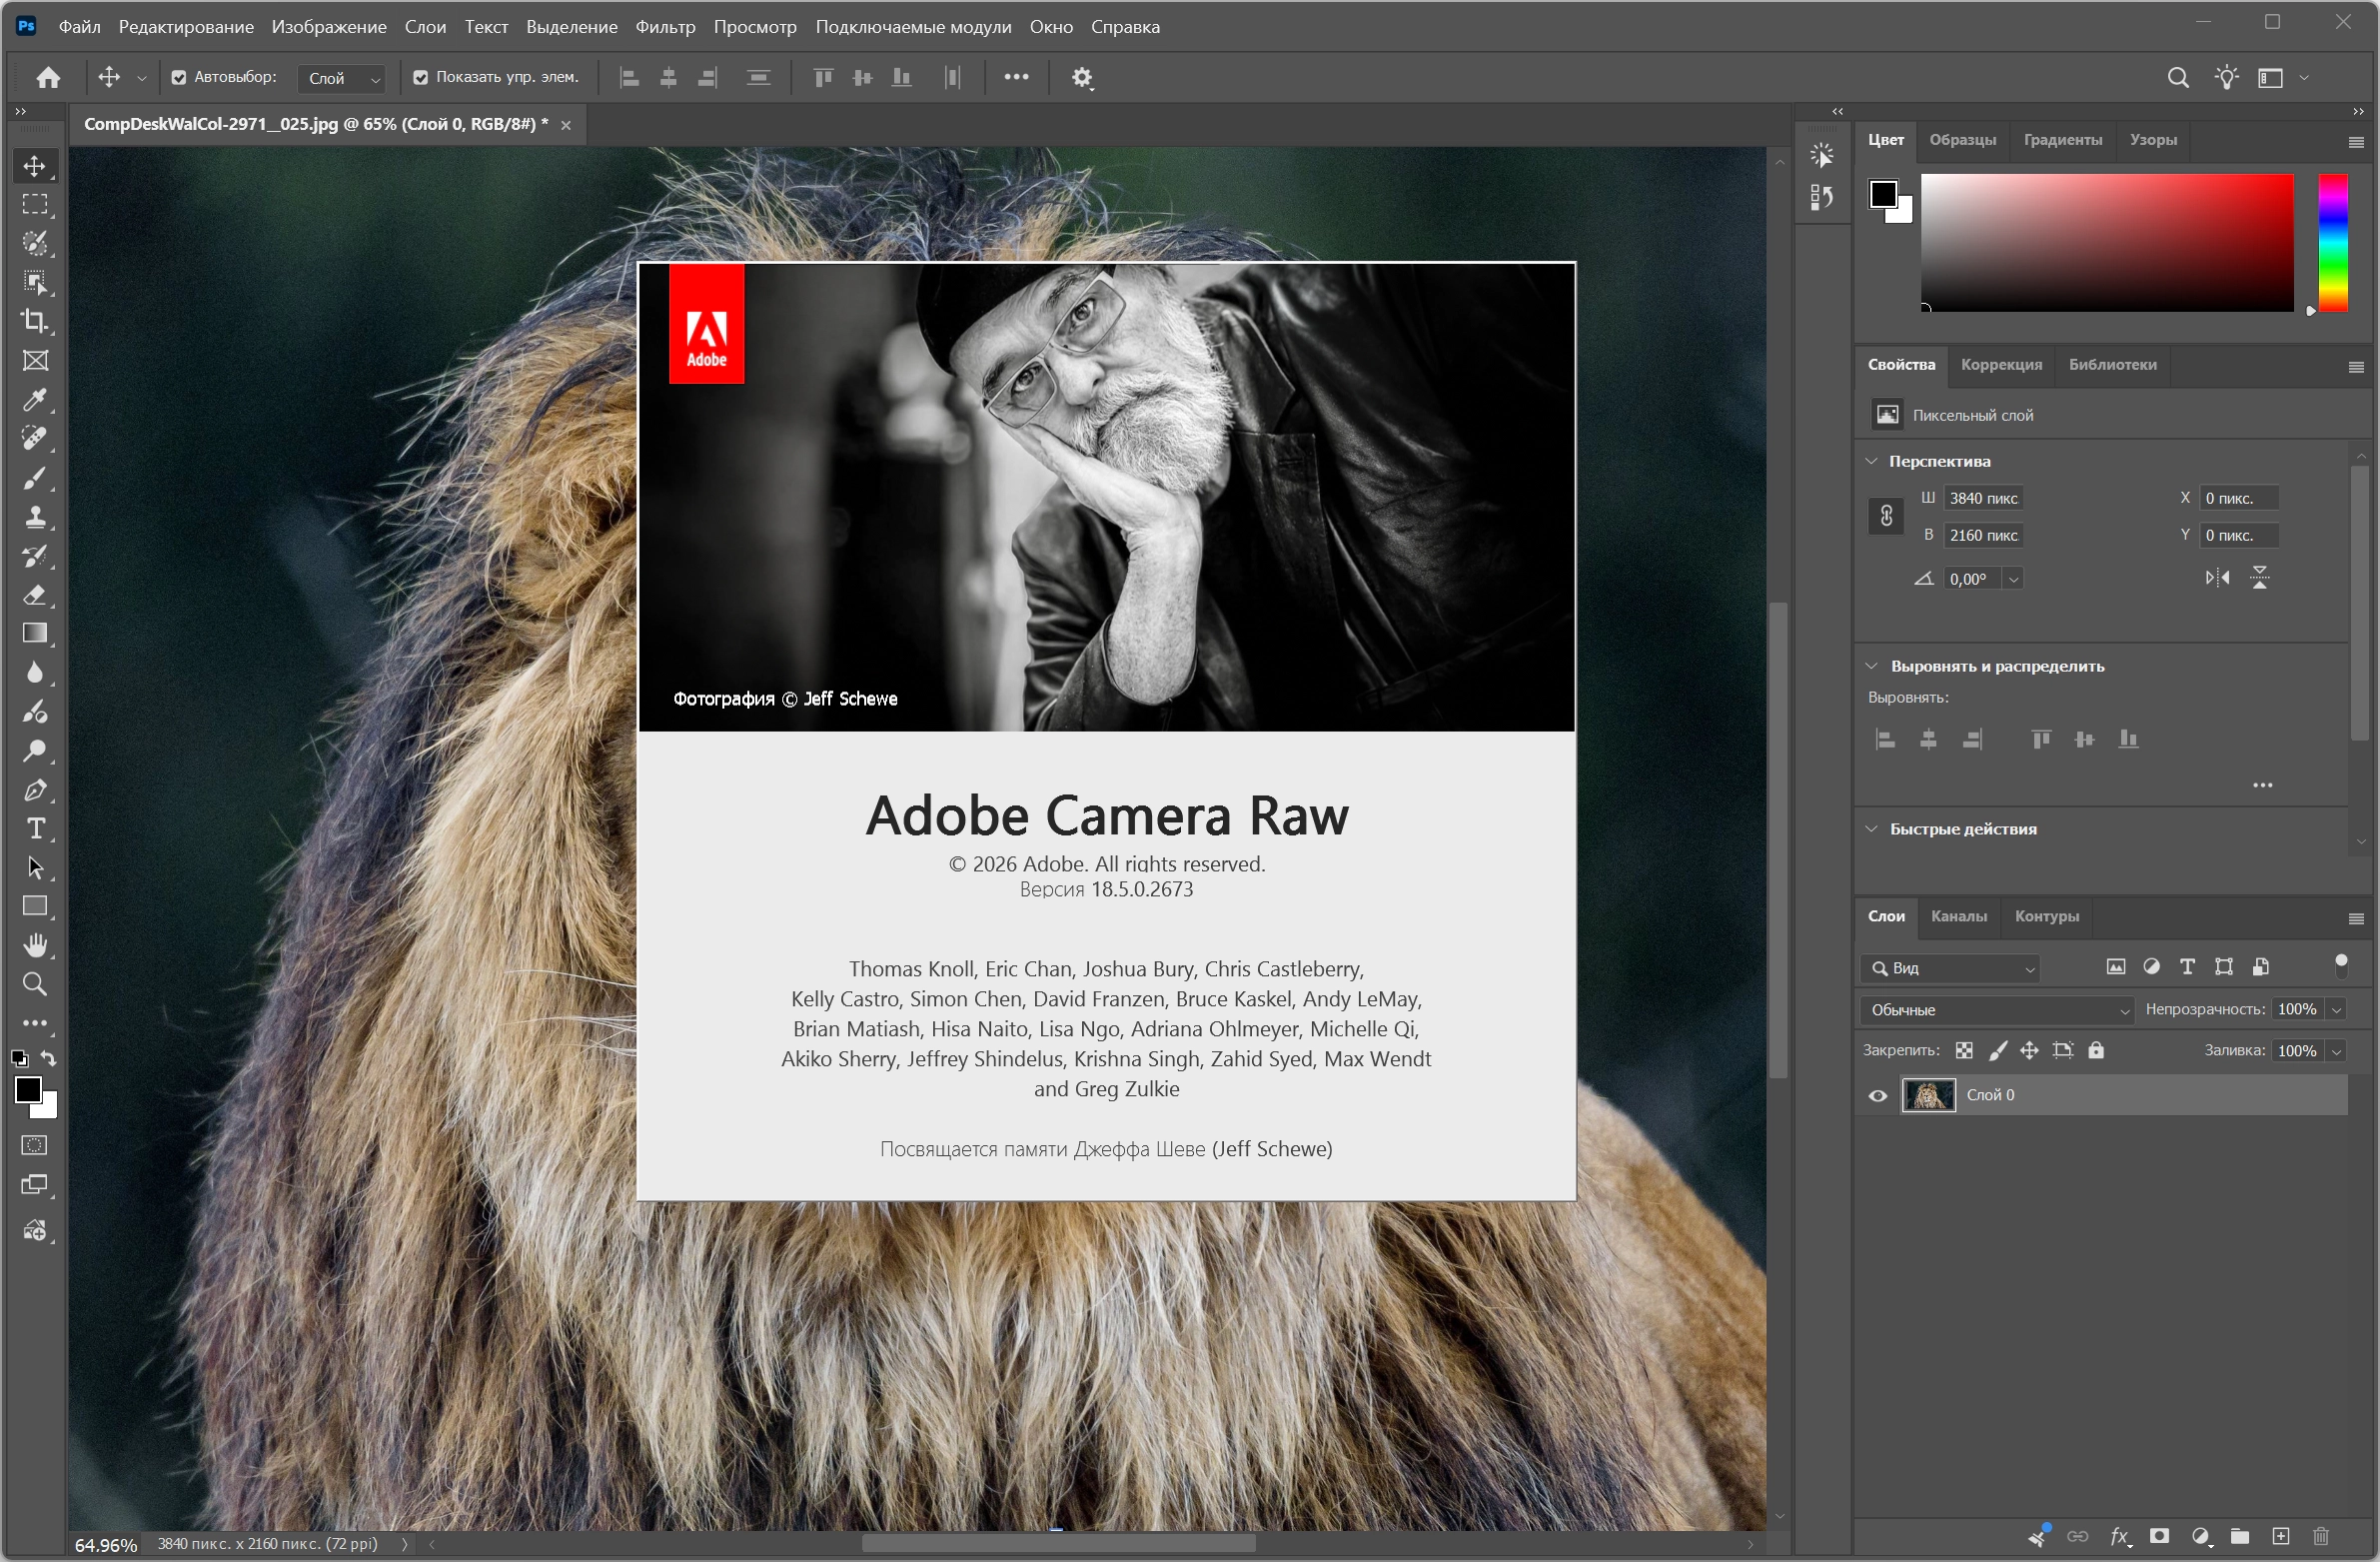Open the Слой auto-select dropdown
Viewport: 2380px width, 1562px height.
(x=341, y=78)
